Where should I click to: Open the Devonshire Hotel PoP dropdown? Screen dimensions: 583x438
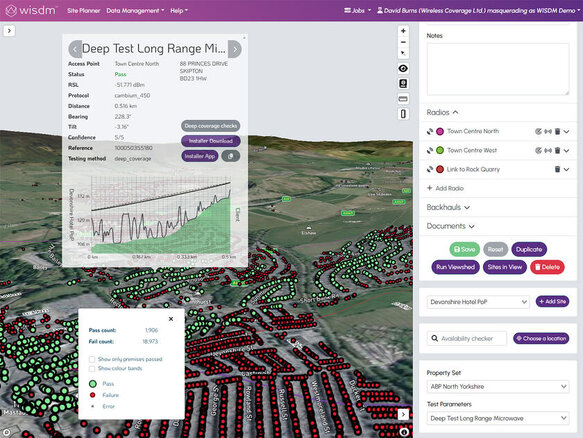[x=478, y=302]
